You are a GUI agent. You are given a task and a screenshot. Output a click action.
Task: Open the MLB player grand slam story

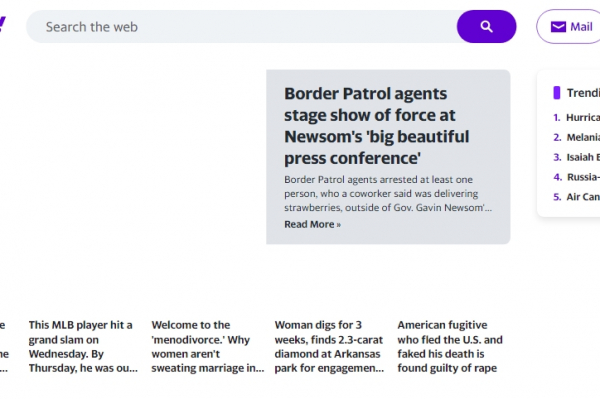click(83, 346)
